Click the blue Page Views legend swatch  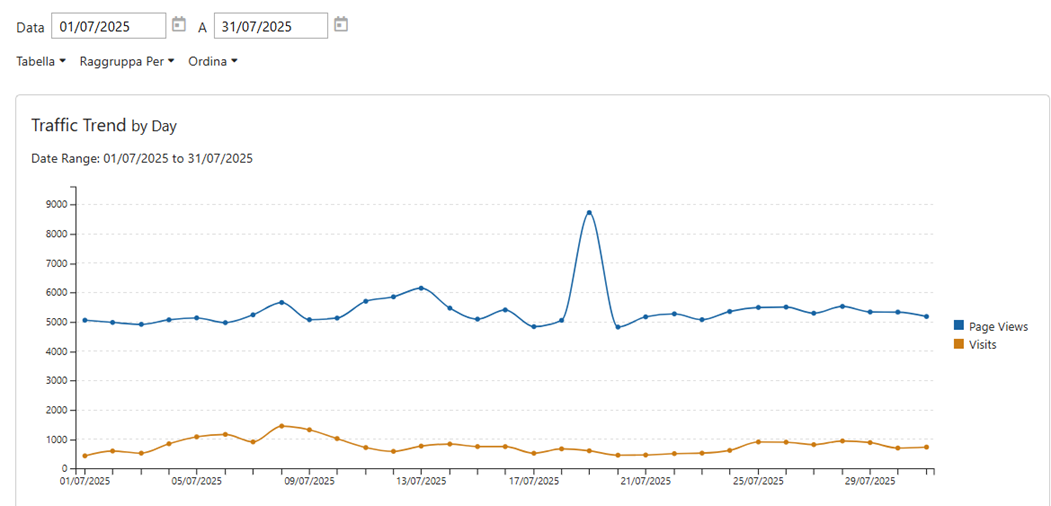point(959,327)
